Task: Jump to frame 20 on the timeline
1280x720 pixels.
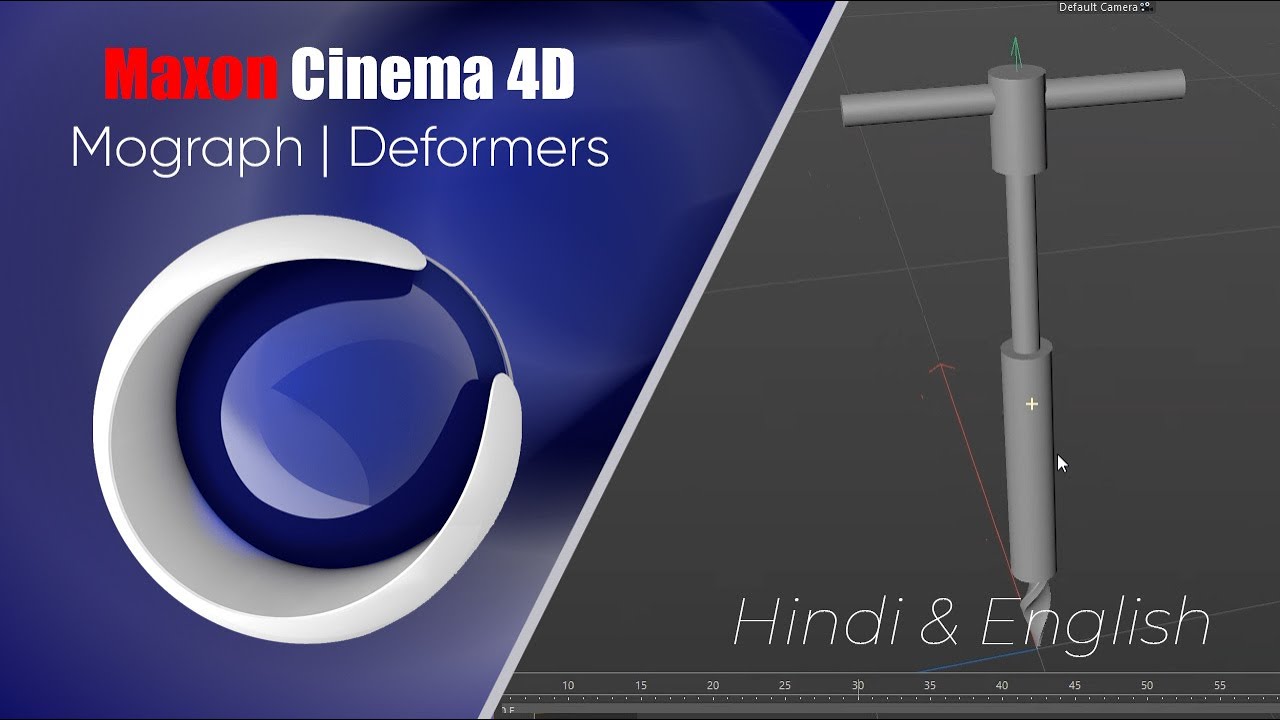Action: point(713,686)
